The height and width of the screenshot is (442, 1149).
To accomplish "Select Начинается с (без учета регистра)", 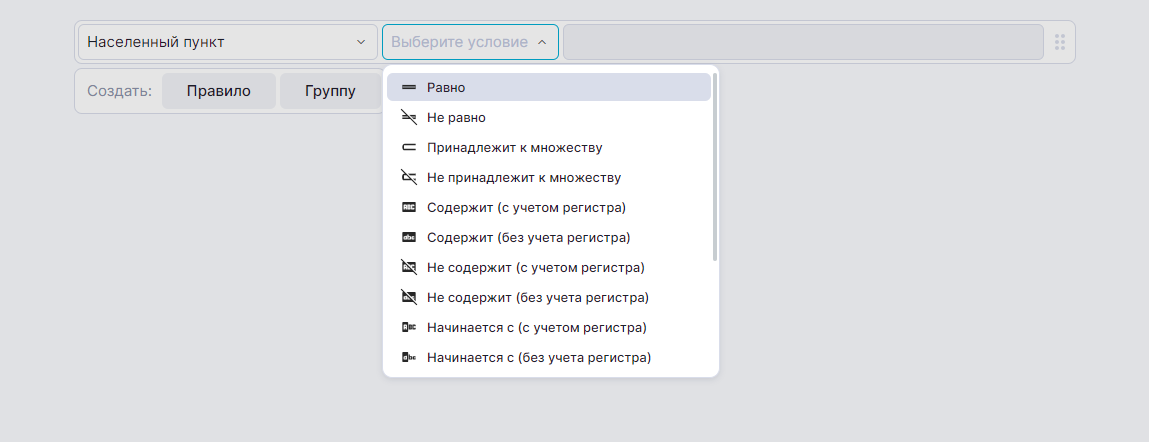I will click(x=538, y=358).
